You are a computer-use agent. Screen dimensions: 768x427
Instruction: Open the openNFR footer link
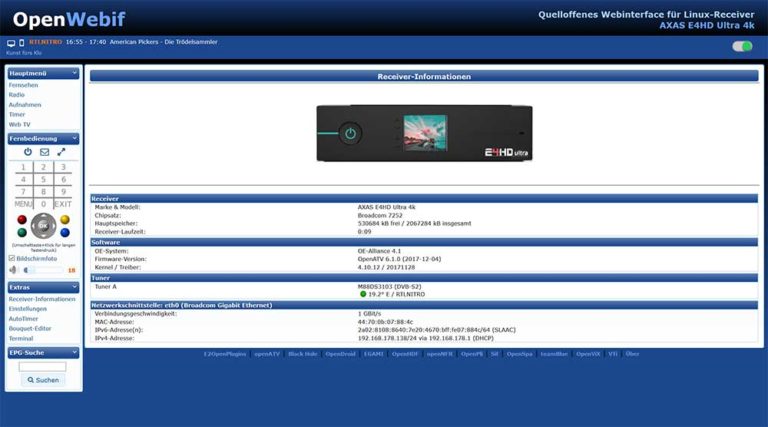coord(439,354)
